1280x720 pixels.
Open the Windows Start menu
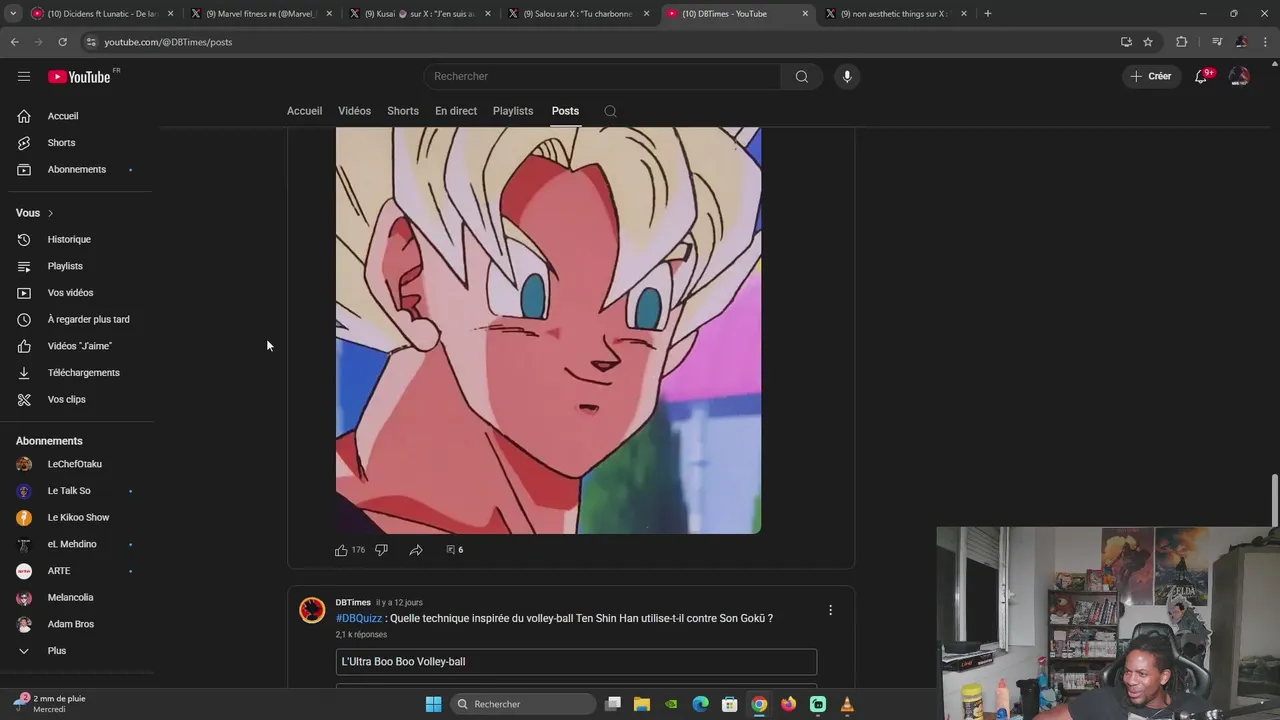[x=433, y=704]
